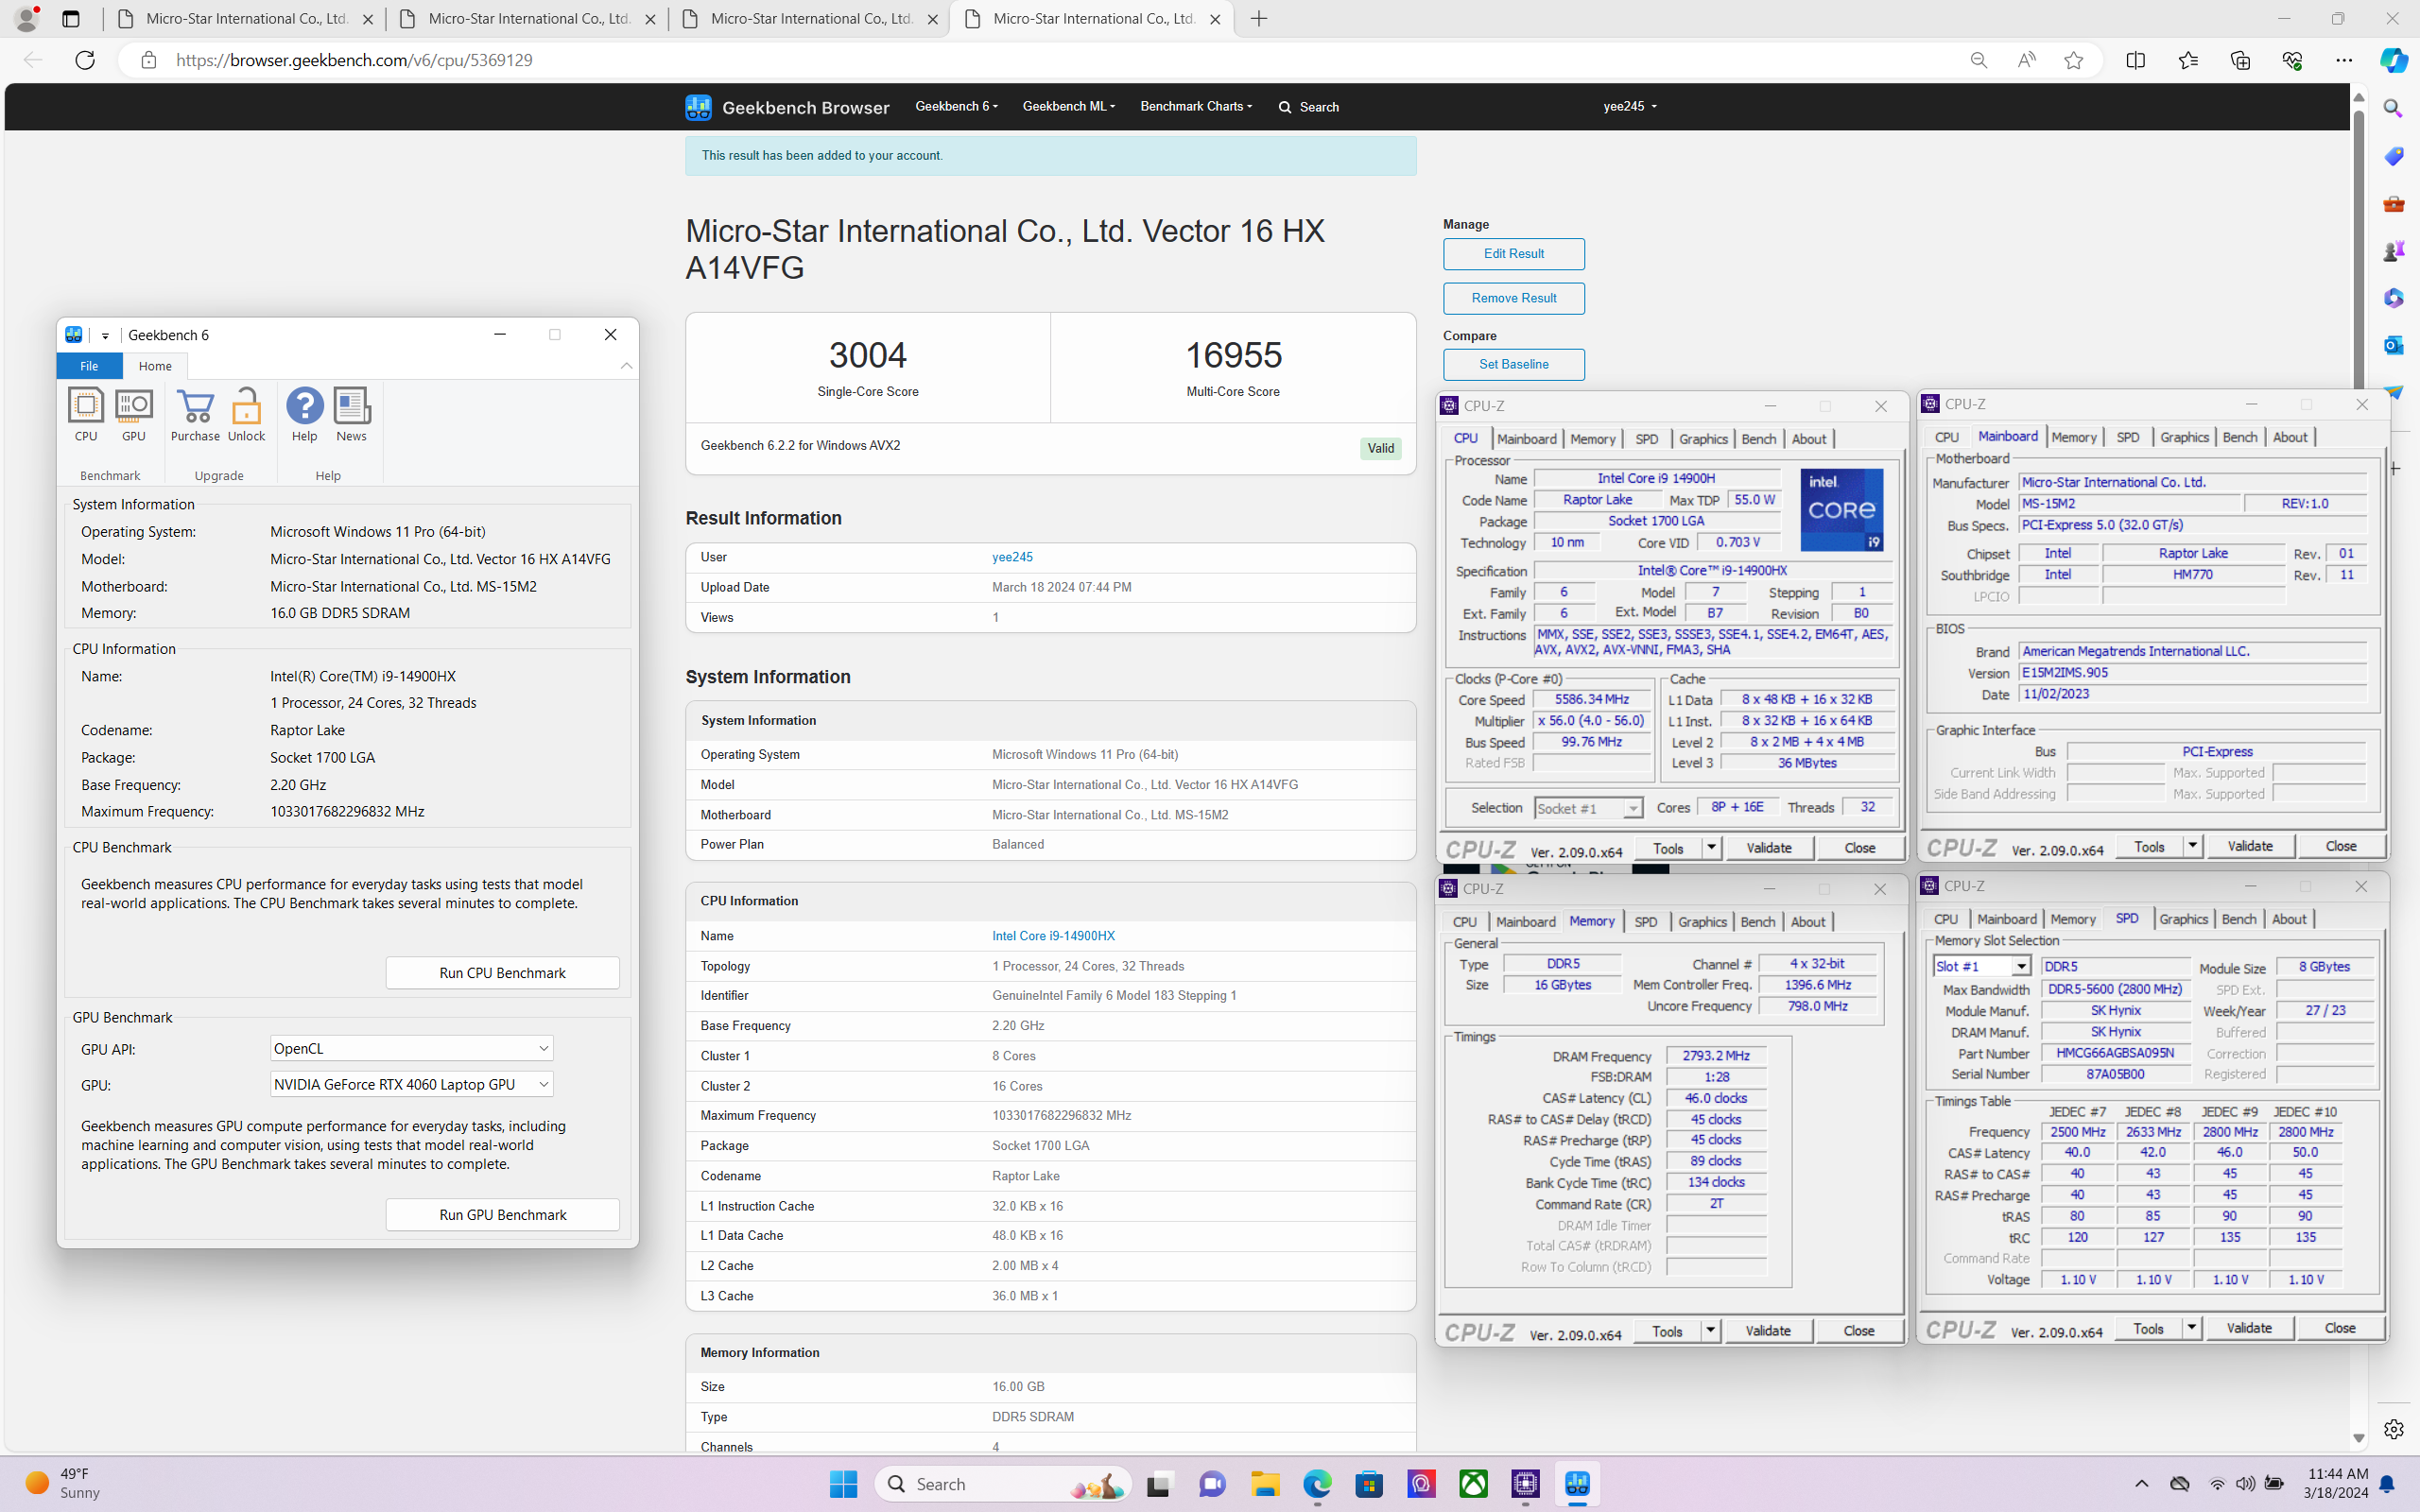Screen dimensions: 2420x1512
Task: Open Help question mark icon
Action: click(x=304, y=414)
